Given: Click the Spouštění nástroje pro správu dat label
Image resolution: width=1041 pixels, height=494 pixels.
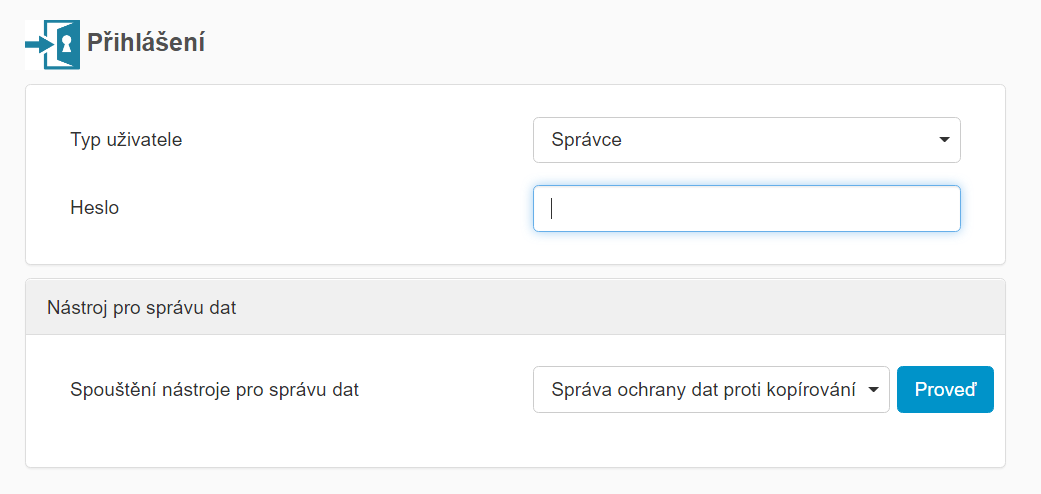Looking at the screenshot, I should [214, 390].
